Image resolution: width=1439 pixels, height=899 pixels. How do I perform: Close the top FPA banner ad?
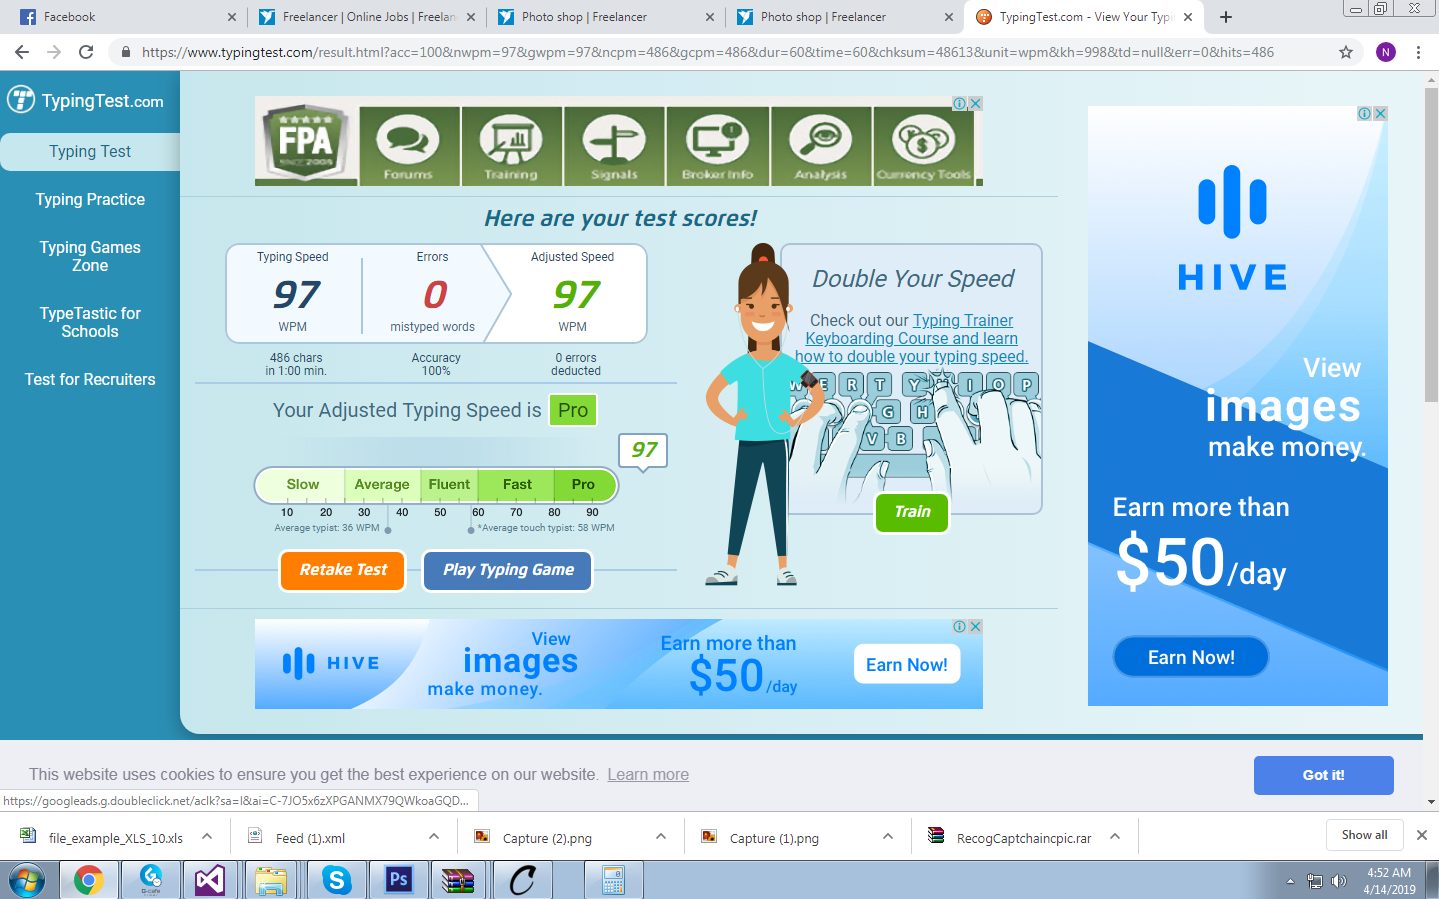coord(975,103)
